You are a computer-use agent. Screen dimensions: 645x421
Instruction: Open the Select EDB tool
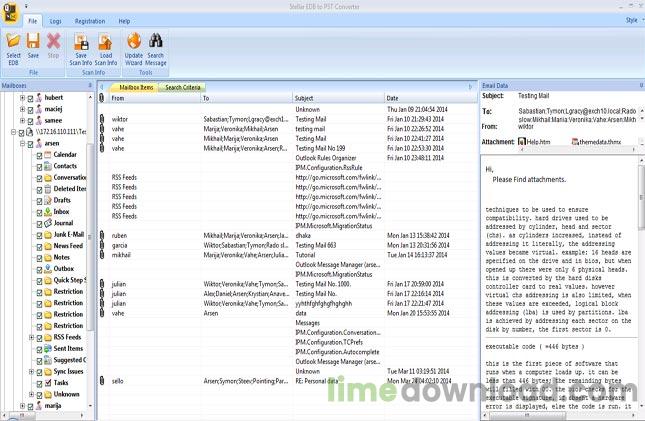coord(13,49)
